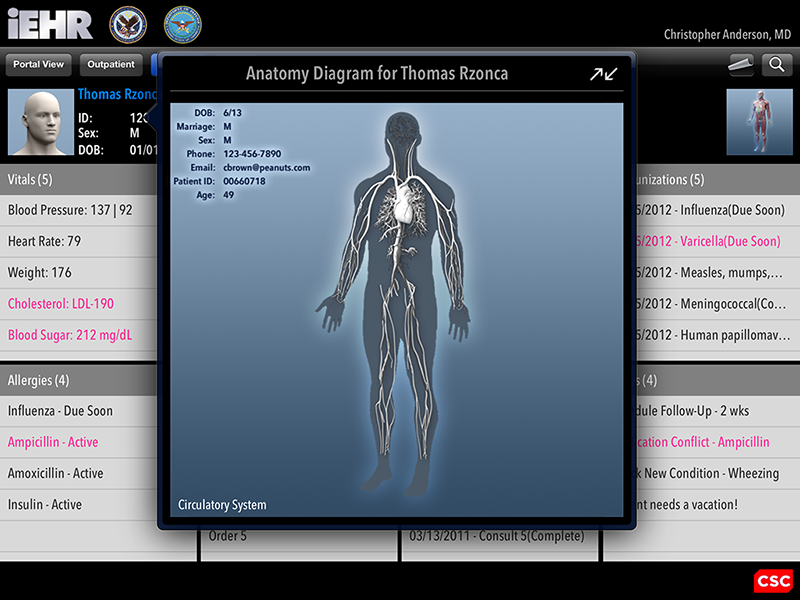Open the patient head avatar photo

tap(41, 122)
